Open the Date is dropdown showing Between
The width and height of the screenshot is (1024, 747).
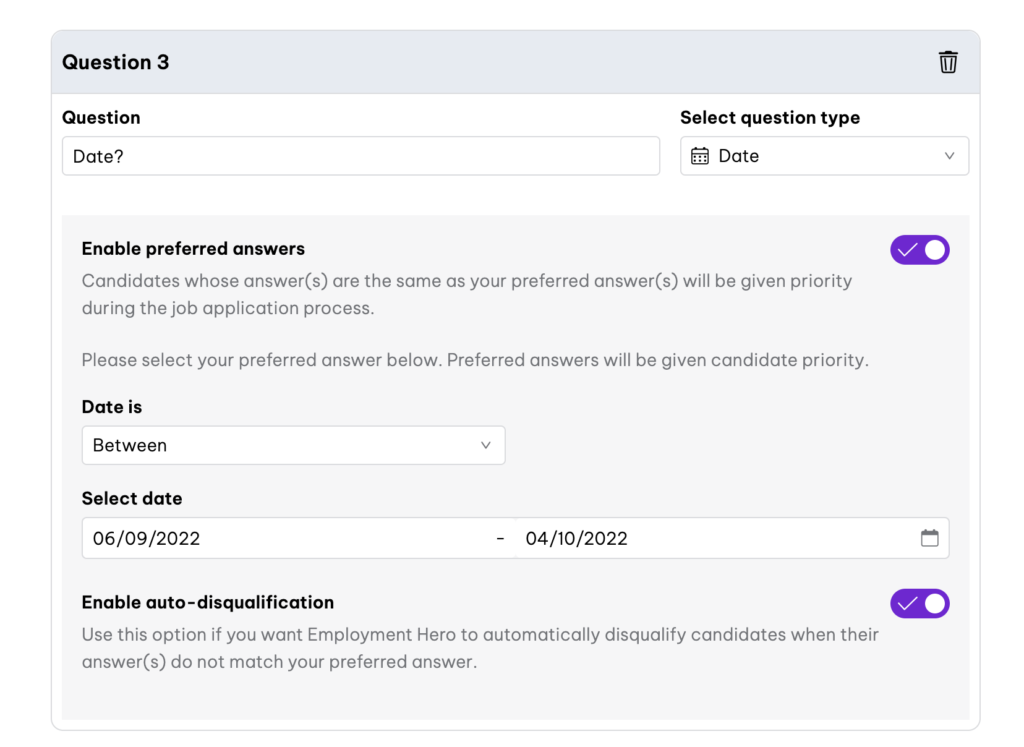click(293, 445)
